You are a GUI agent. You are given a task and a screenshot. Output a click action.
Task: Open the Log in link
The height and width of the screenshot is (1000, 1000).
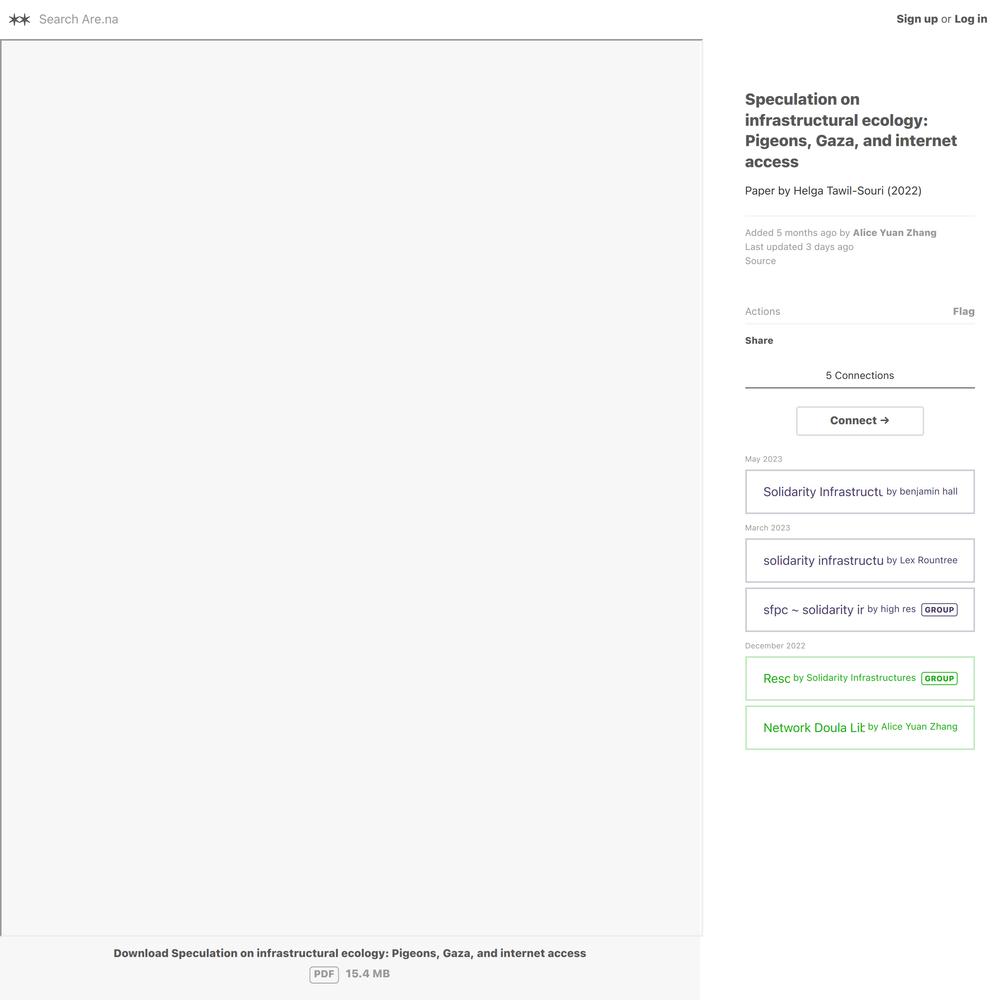point(971,19)
